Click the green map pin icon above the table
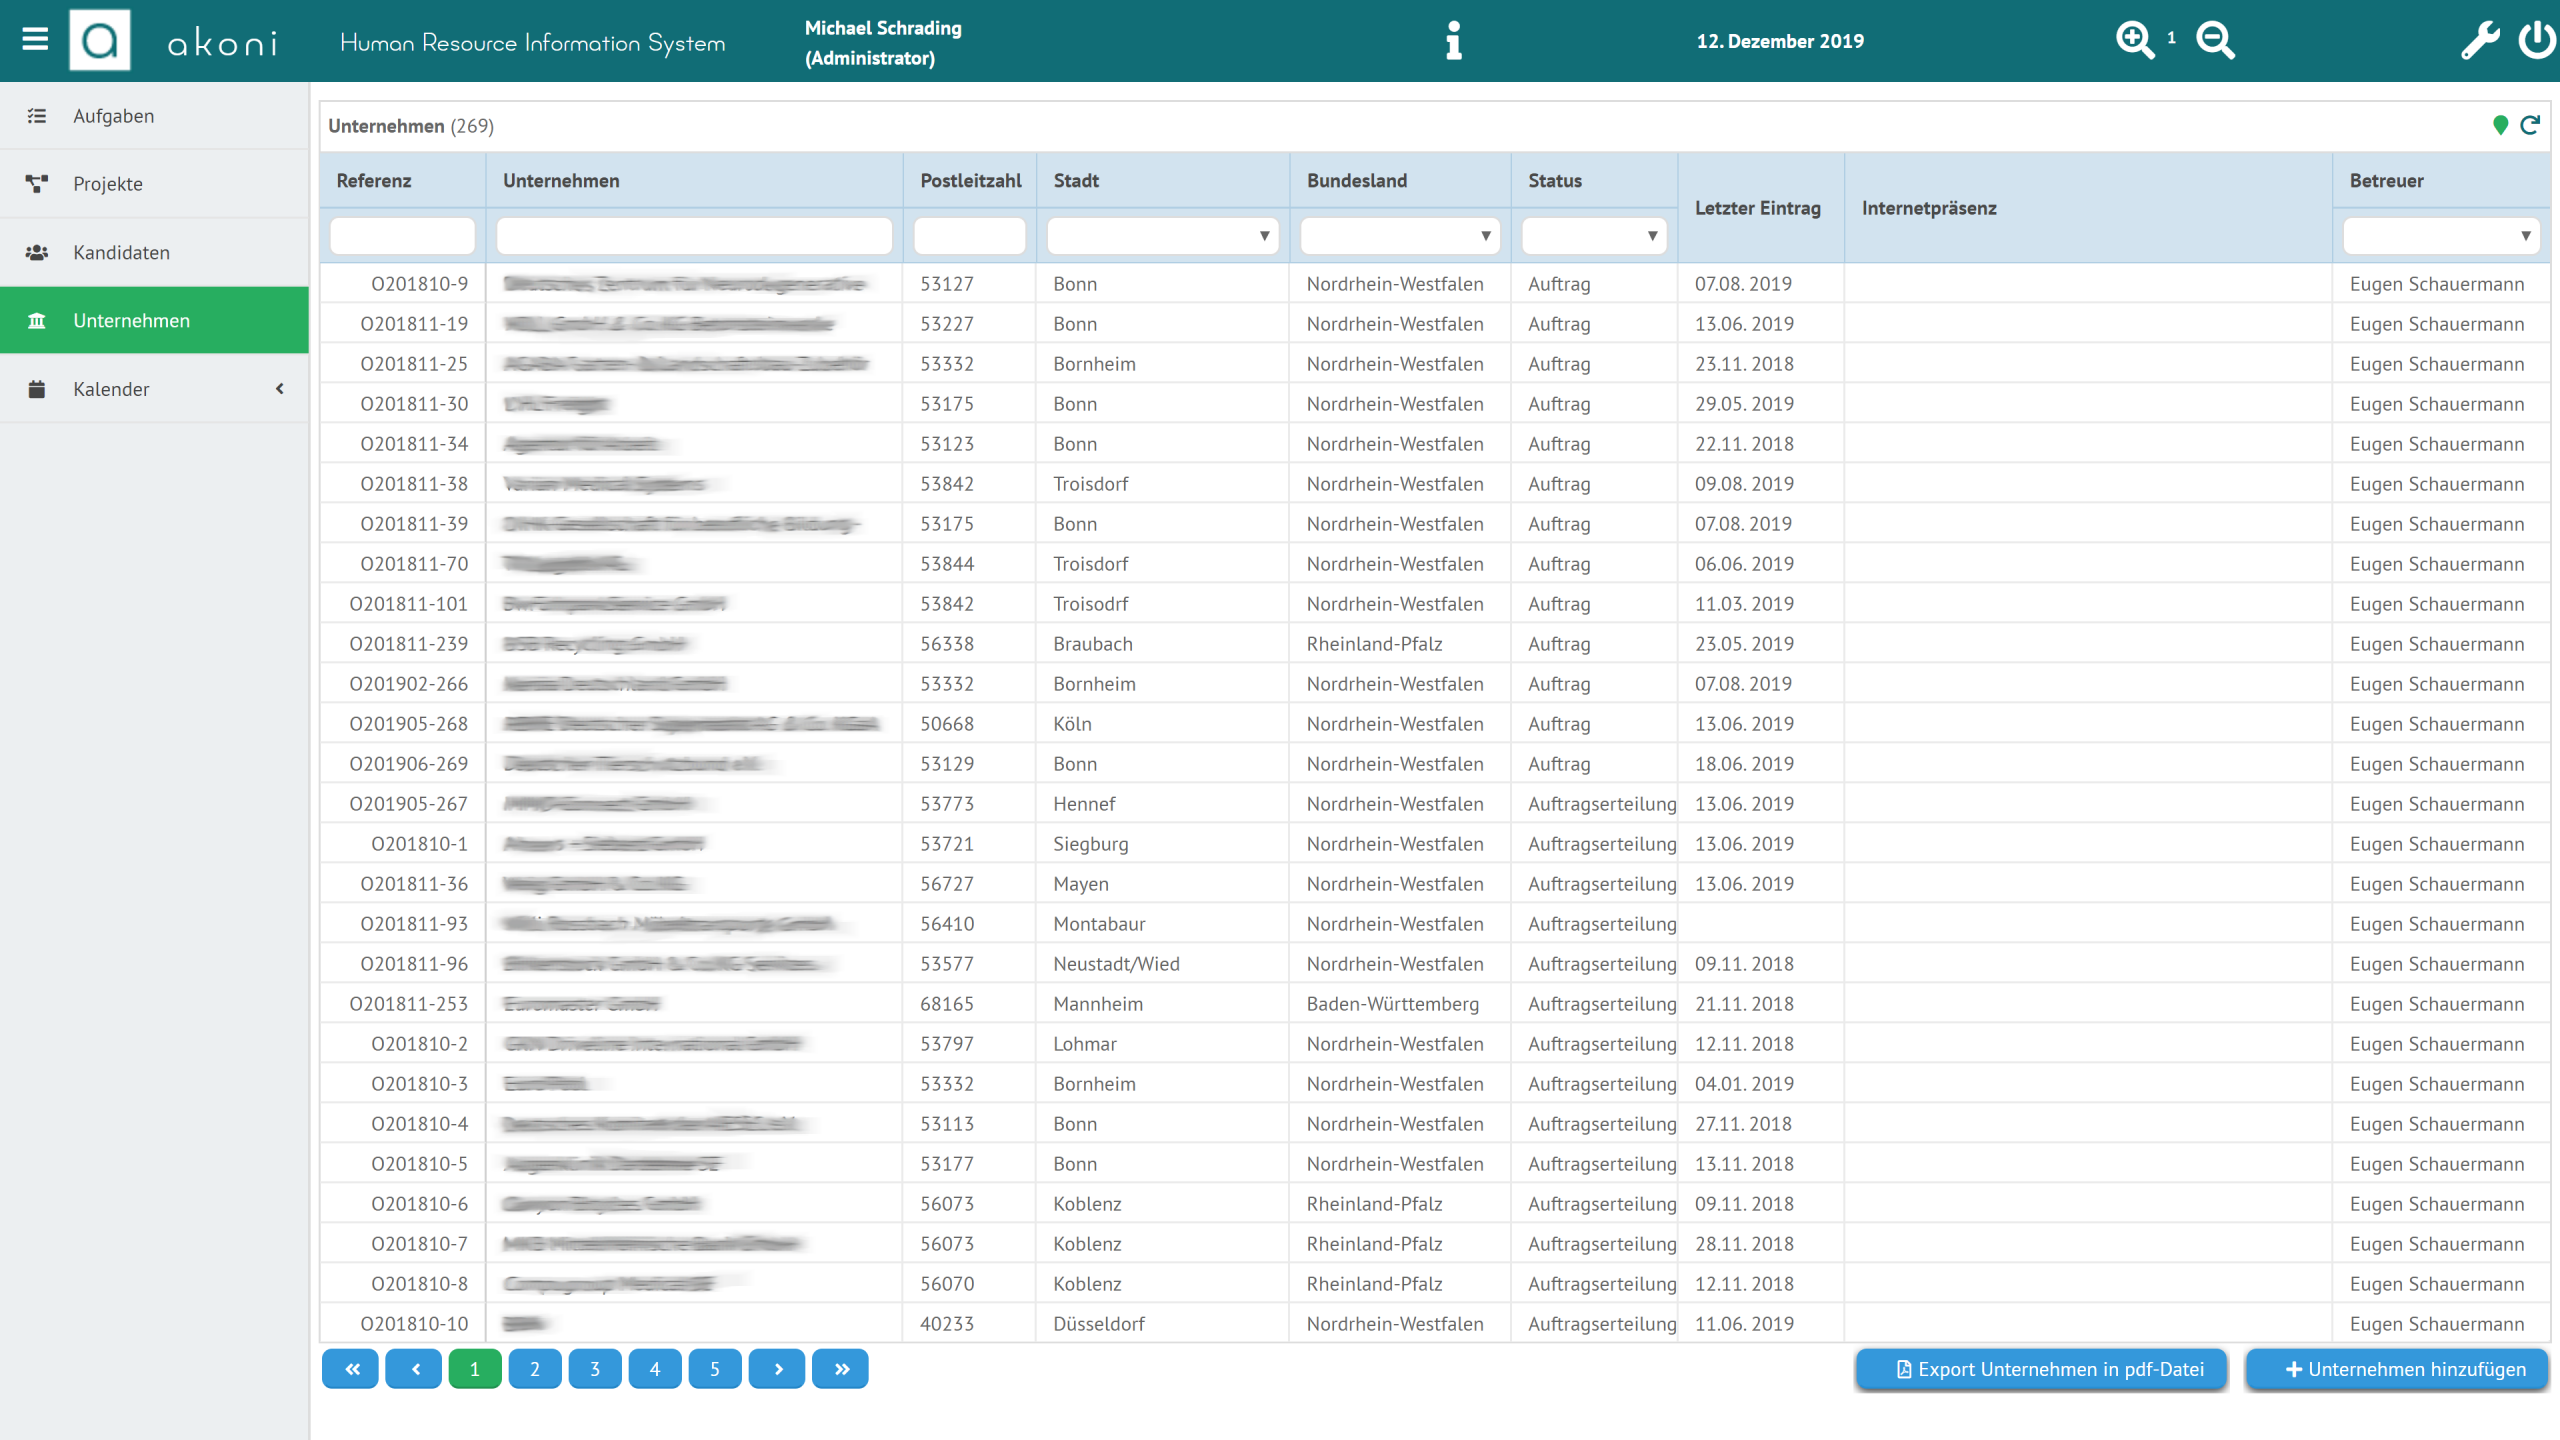This screenshot has width=2560, height=1440. tap(2500, 126)
